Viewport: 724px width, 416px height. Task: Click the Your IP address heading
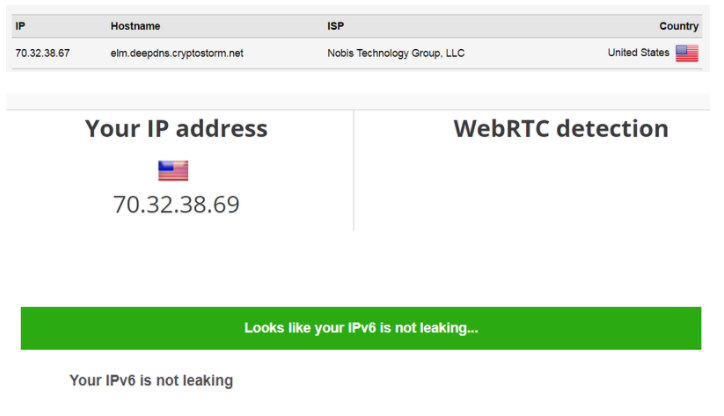[x=176, y=128]
